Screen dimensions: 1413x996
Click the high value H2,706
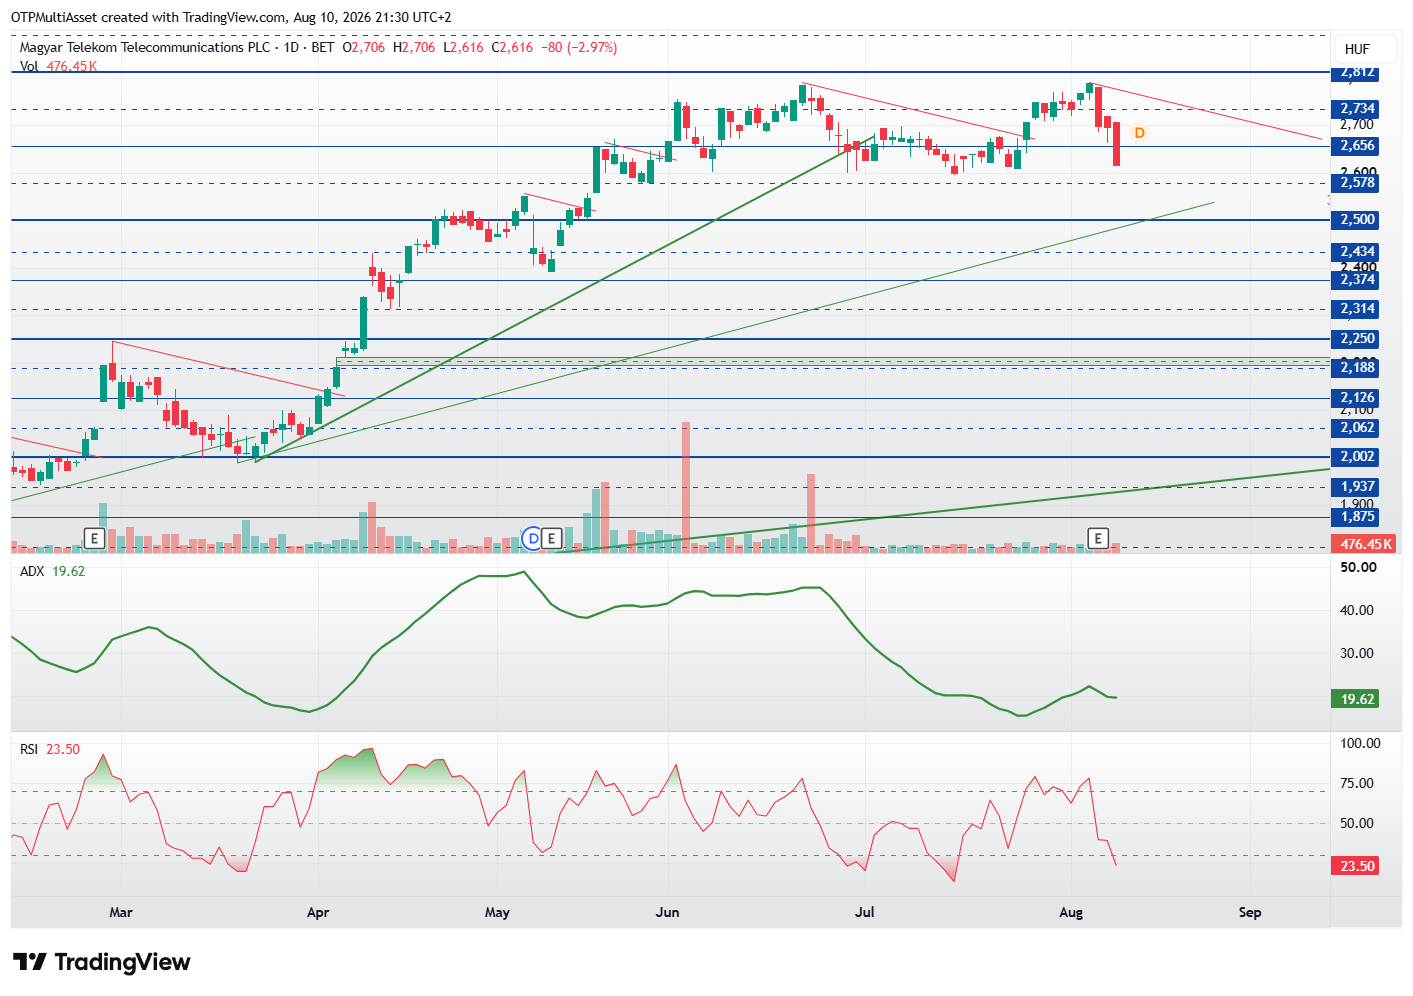tap(414, 47)
